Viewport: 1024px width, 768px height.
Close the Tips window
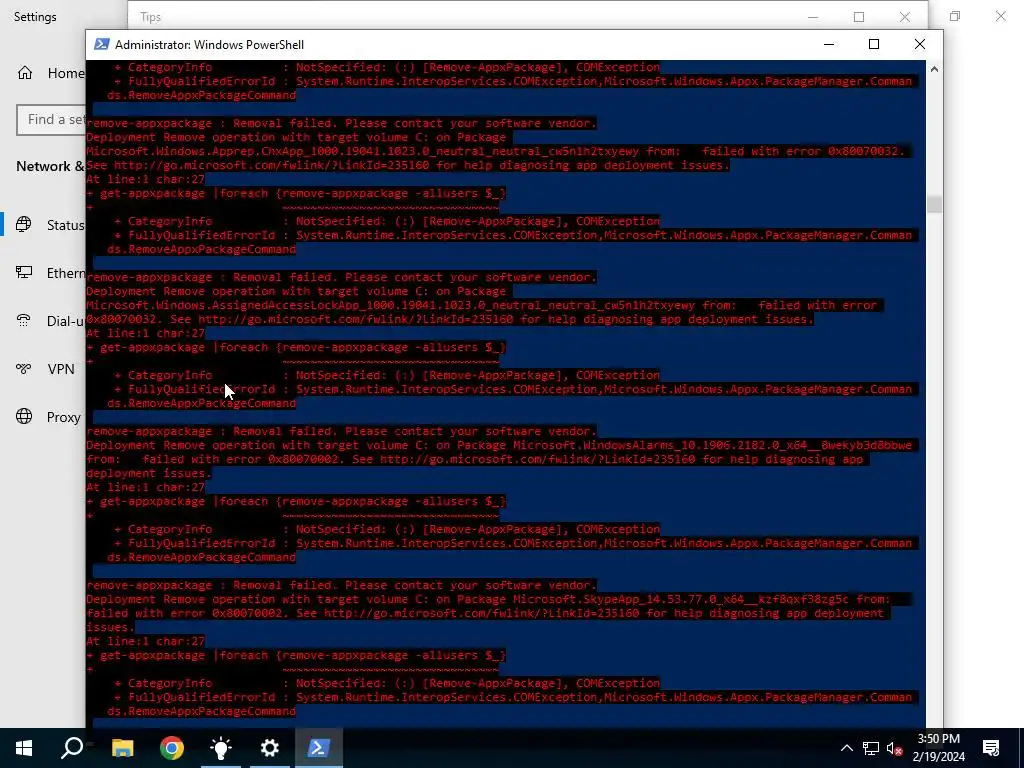coord(904,17)
